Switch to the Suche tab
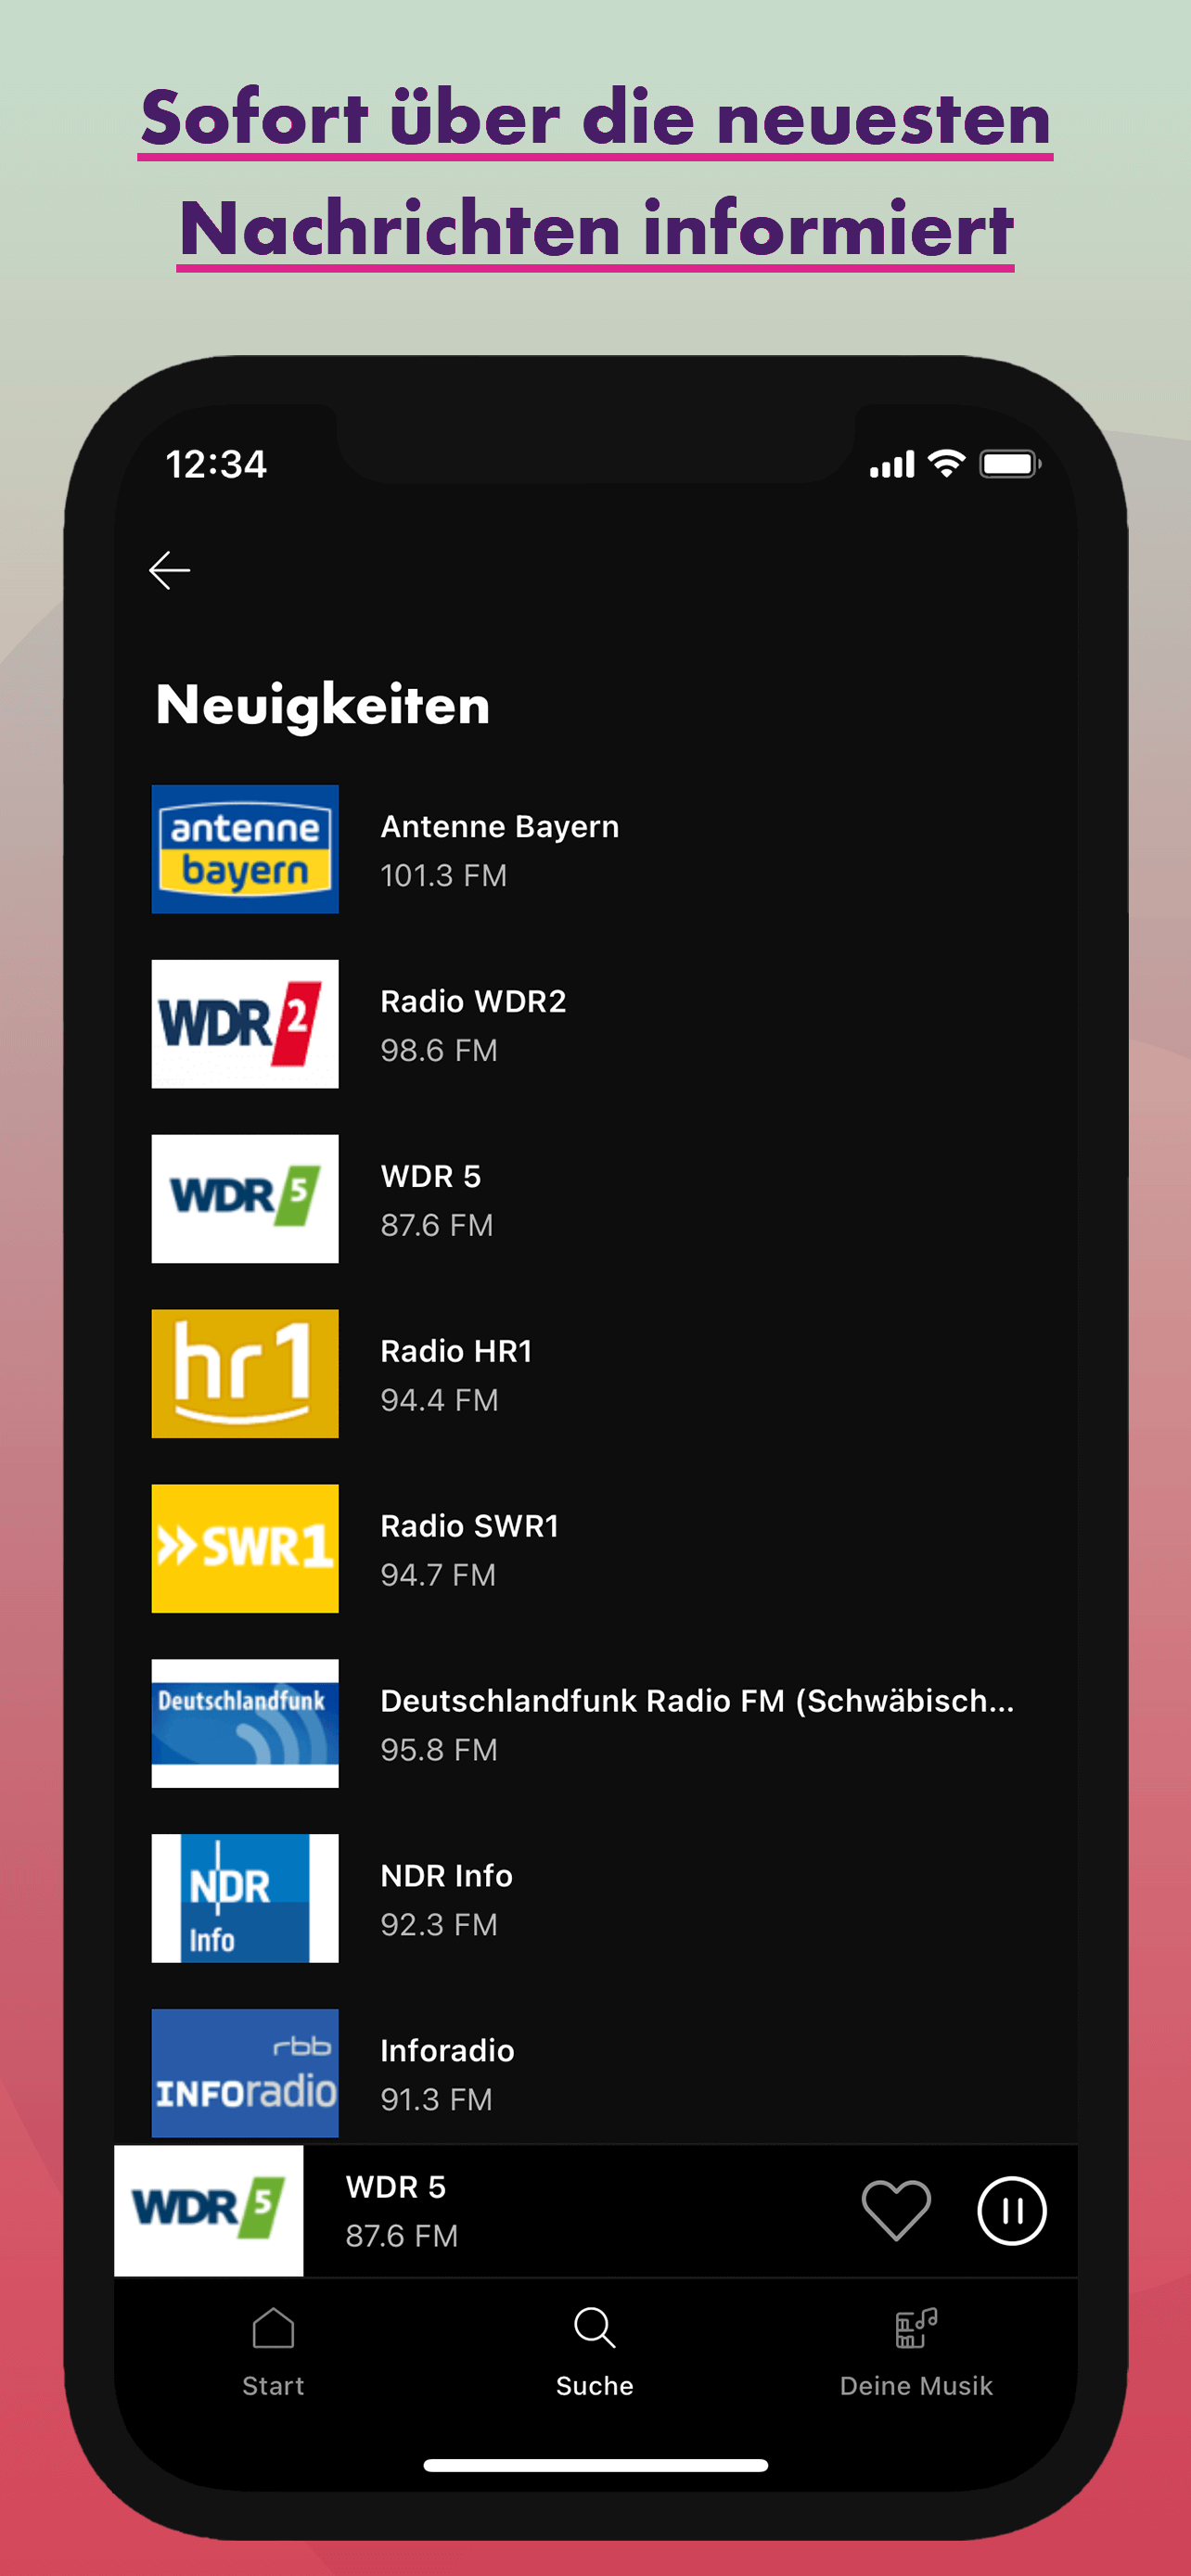1191x2576 pixels. point(595,2354)
